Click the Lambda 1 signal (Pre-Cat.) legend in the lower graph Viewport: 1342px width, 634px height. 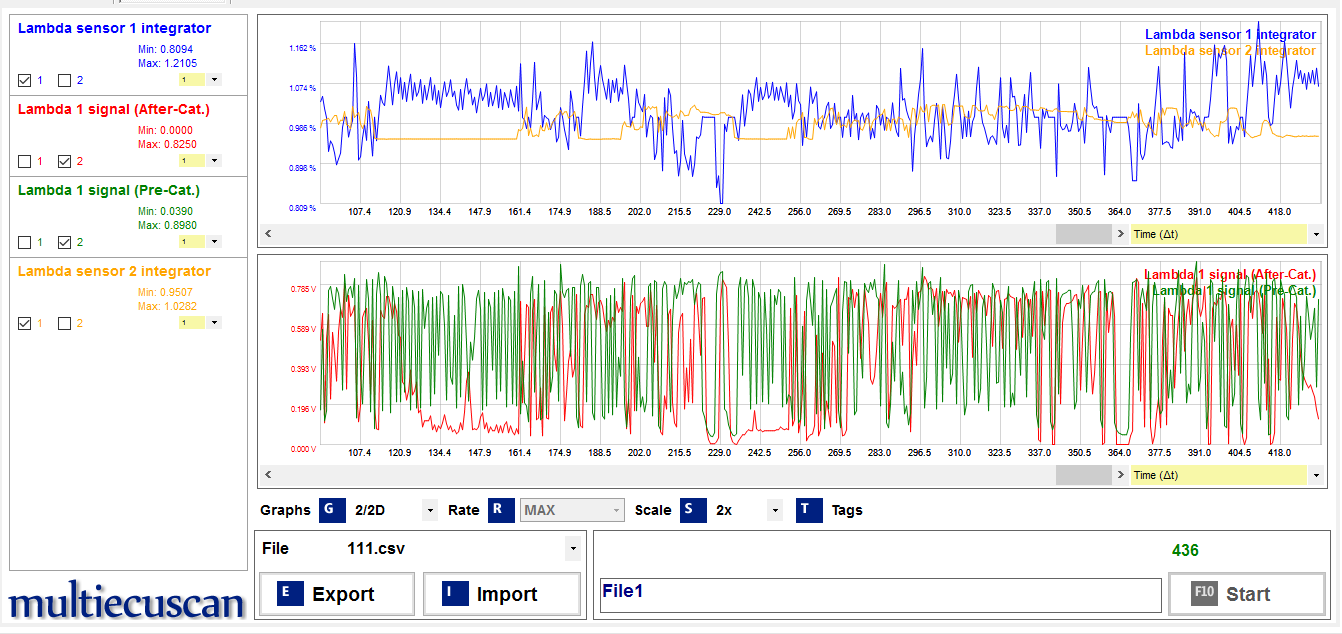[1234, 290]
